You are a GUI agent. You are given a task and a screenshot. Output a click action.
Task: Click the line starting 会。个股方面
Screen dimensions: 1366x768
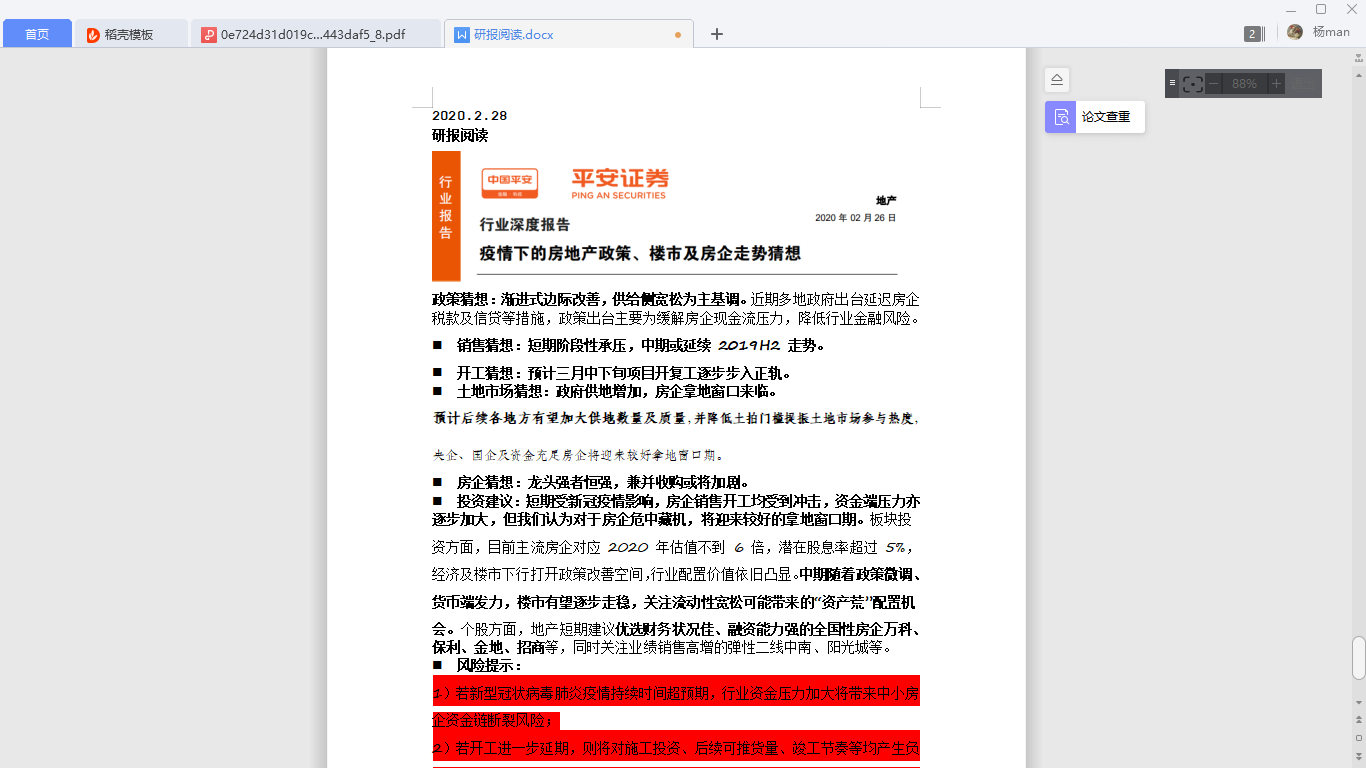pos(676,630)
